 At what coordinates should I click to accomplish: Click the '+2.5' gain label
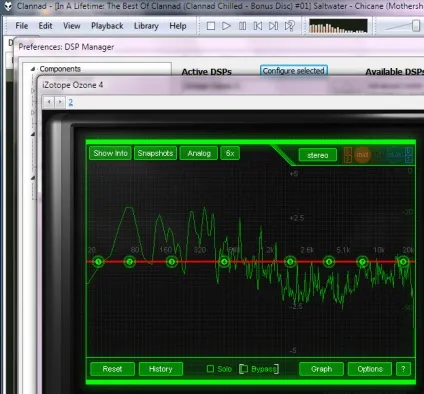(x=297, y=218)
